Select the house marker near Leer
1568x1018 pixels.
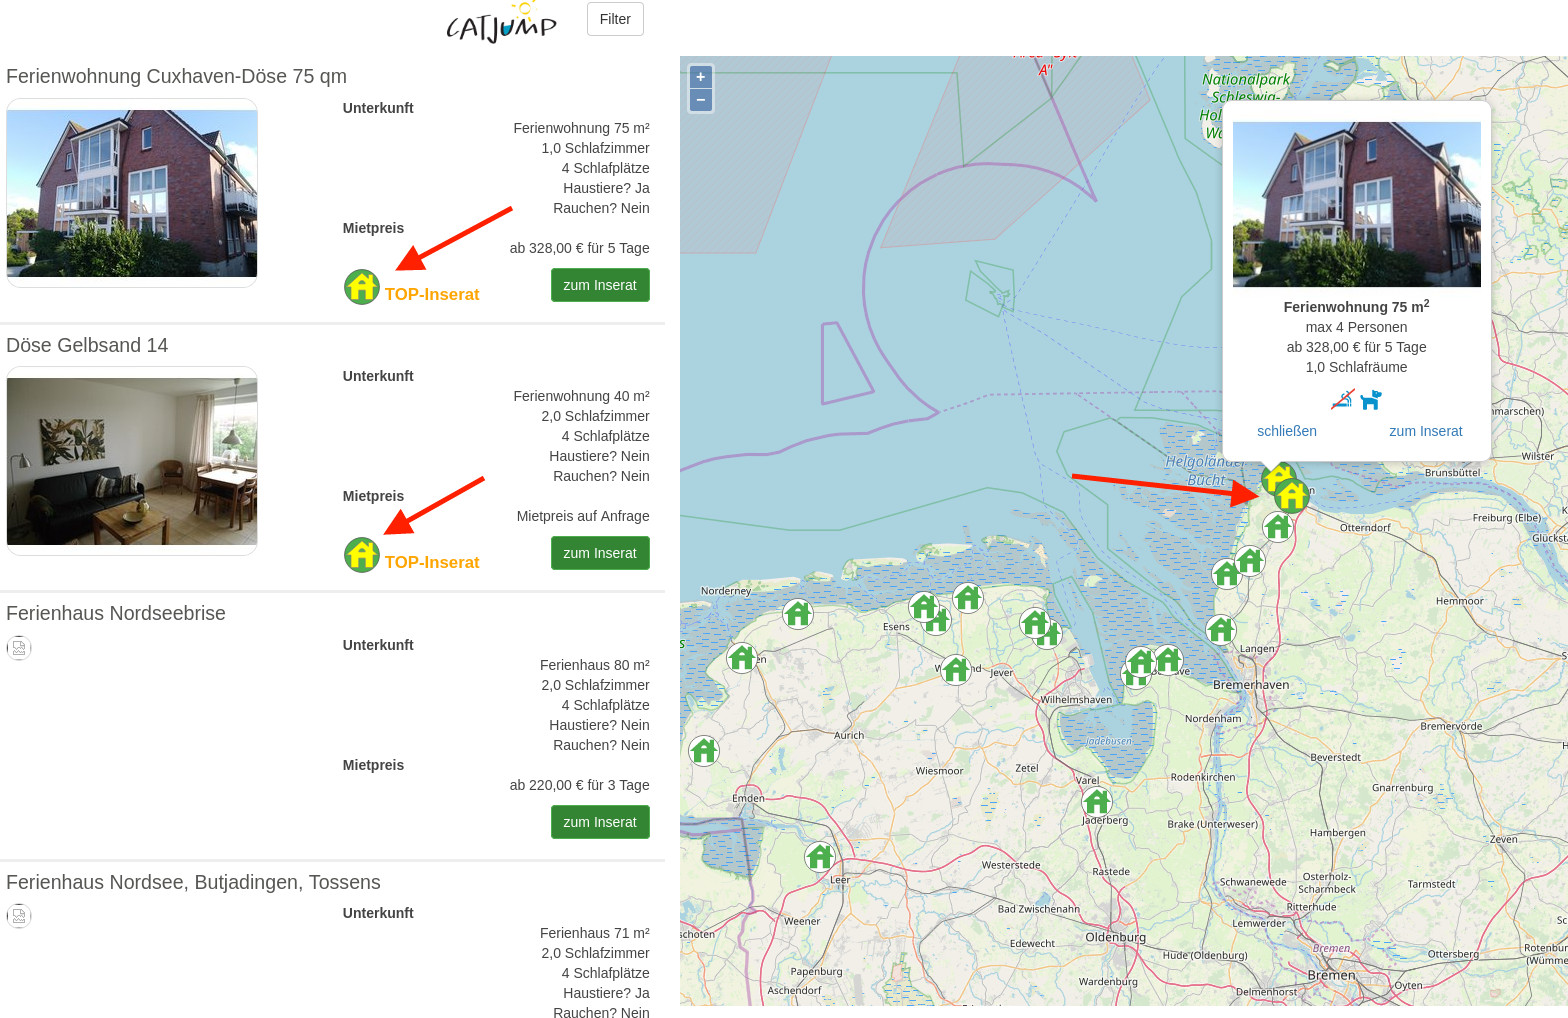click(x=820, y=857)
